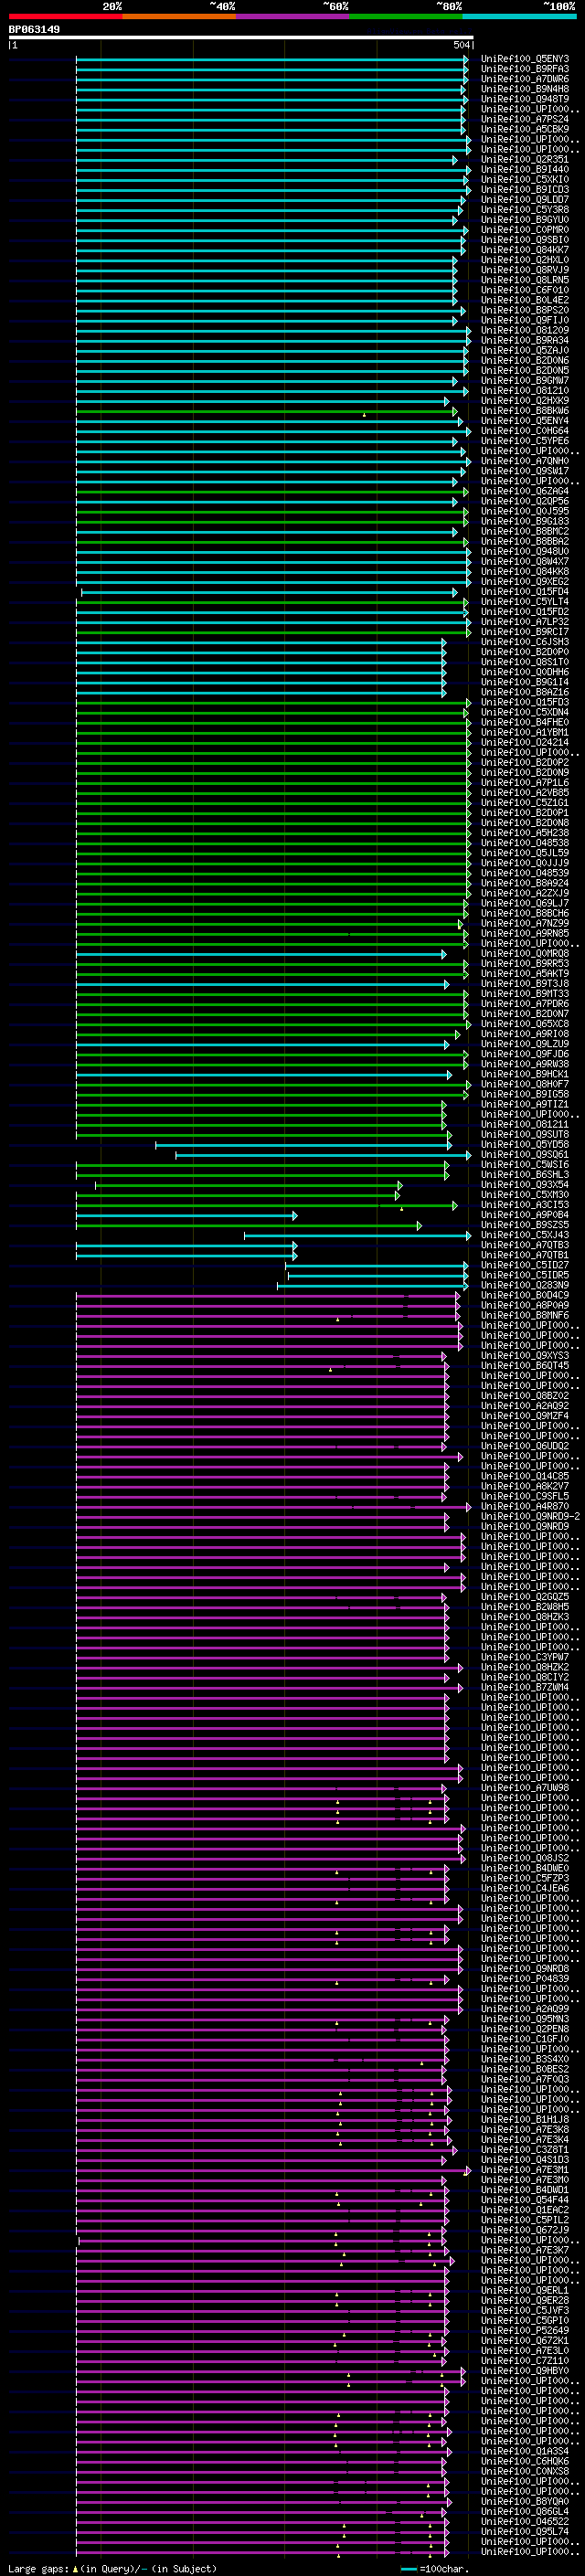Select the UniRef100_Q9XYS3 label
Viewport: 585px width, 2576px height.
[x=525, y=1356]
